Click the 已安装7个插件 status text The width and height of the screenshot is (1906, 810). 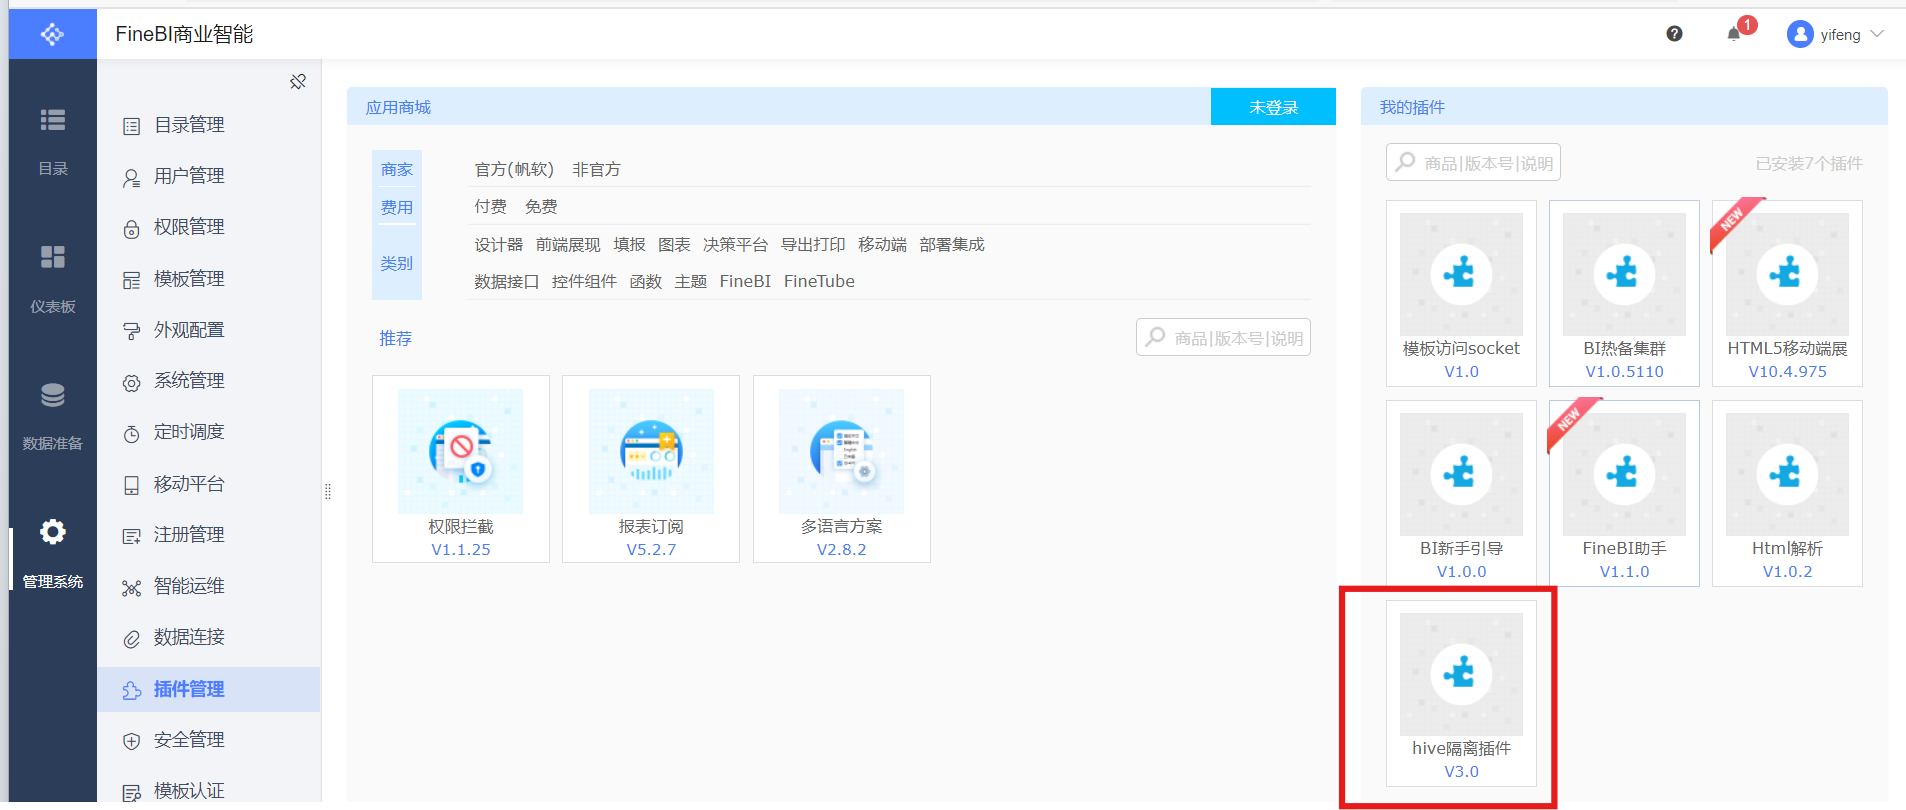click(1809, 163)
